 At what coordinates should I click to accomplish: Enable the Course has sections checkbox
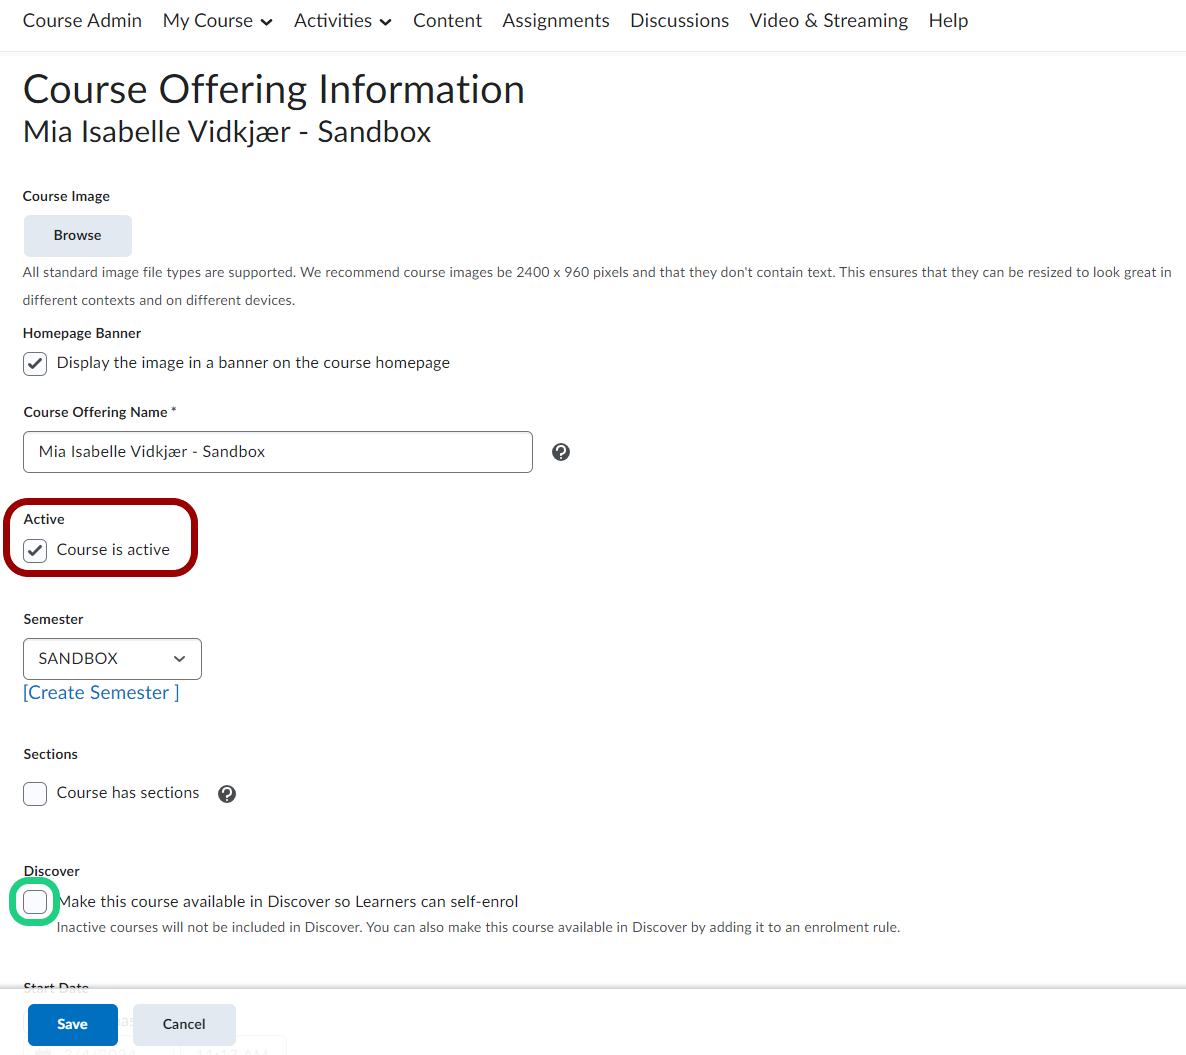click(35, 794)
